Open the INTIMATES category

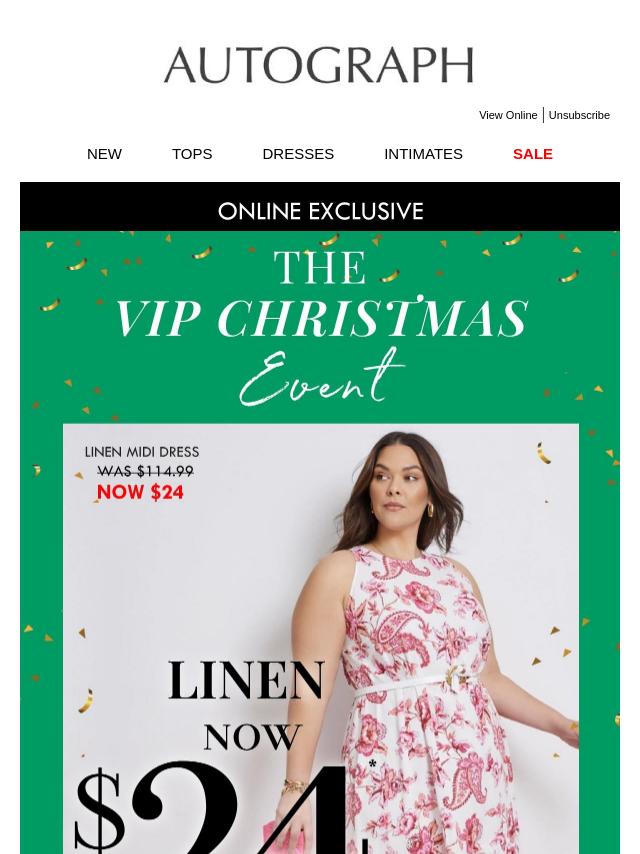[x=423, y=154]
